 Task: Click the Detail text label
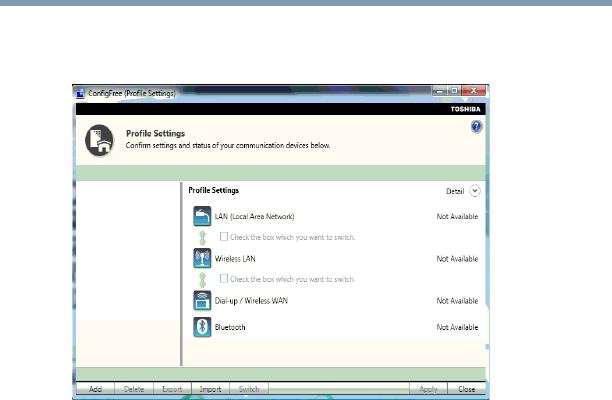point(455,191)
